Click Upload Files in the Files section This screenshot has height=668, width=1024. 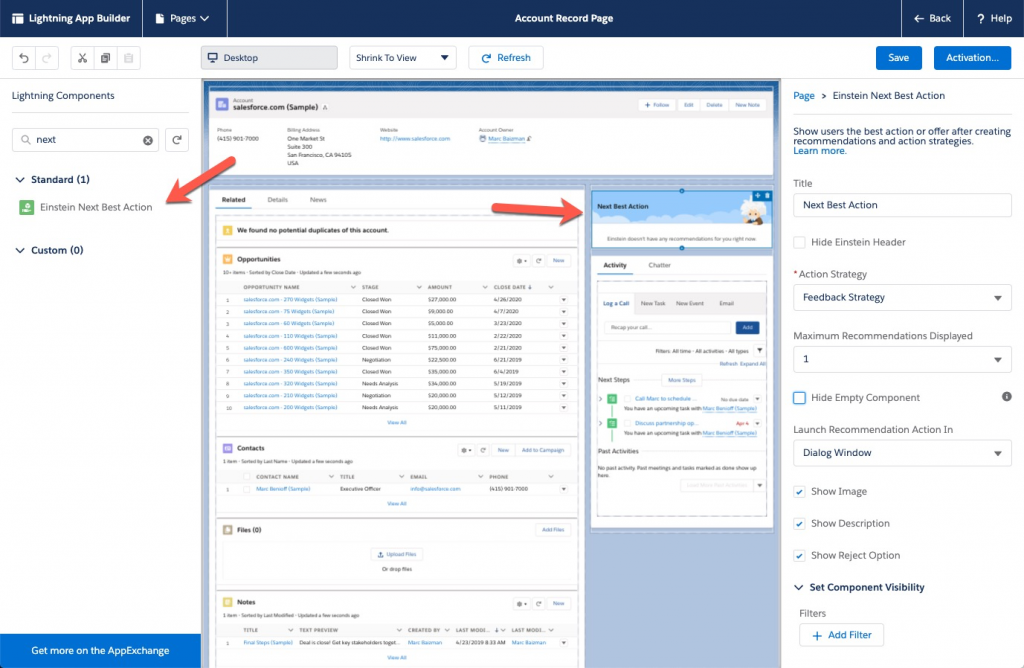(396, 554)
